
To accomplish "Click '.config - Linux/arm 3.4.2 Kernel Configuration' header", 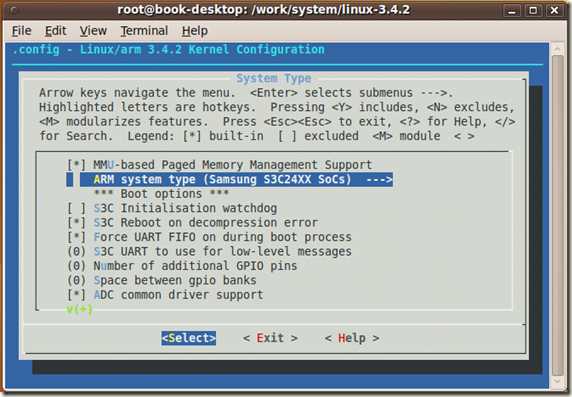I will pos(168,50).
